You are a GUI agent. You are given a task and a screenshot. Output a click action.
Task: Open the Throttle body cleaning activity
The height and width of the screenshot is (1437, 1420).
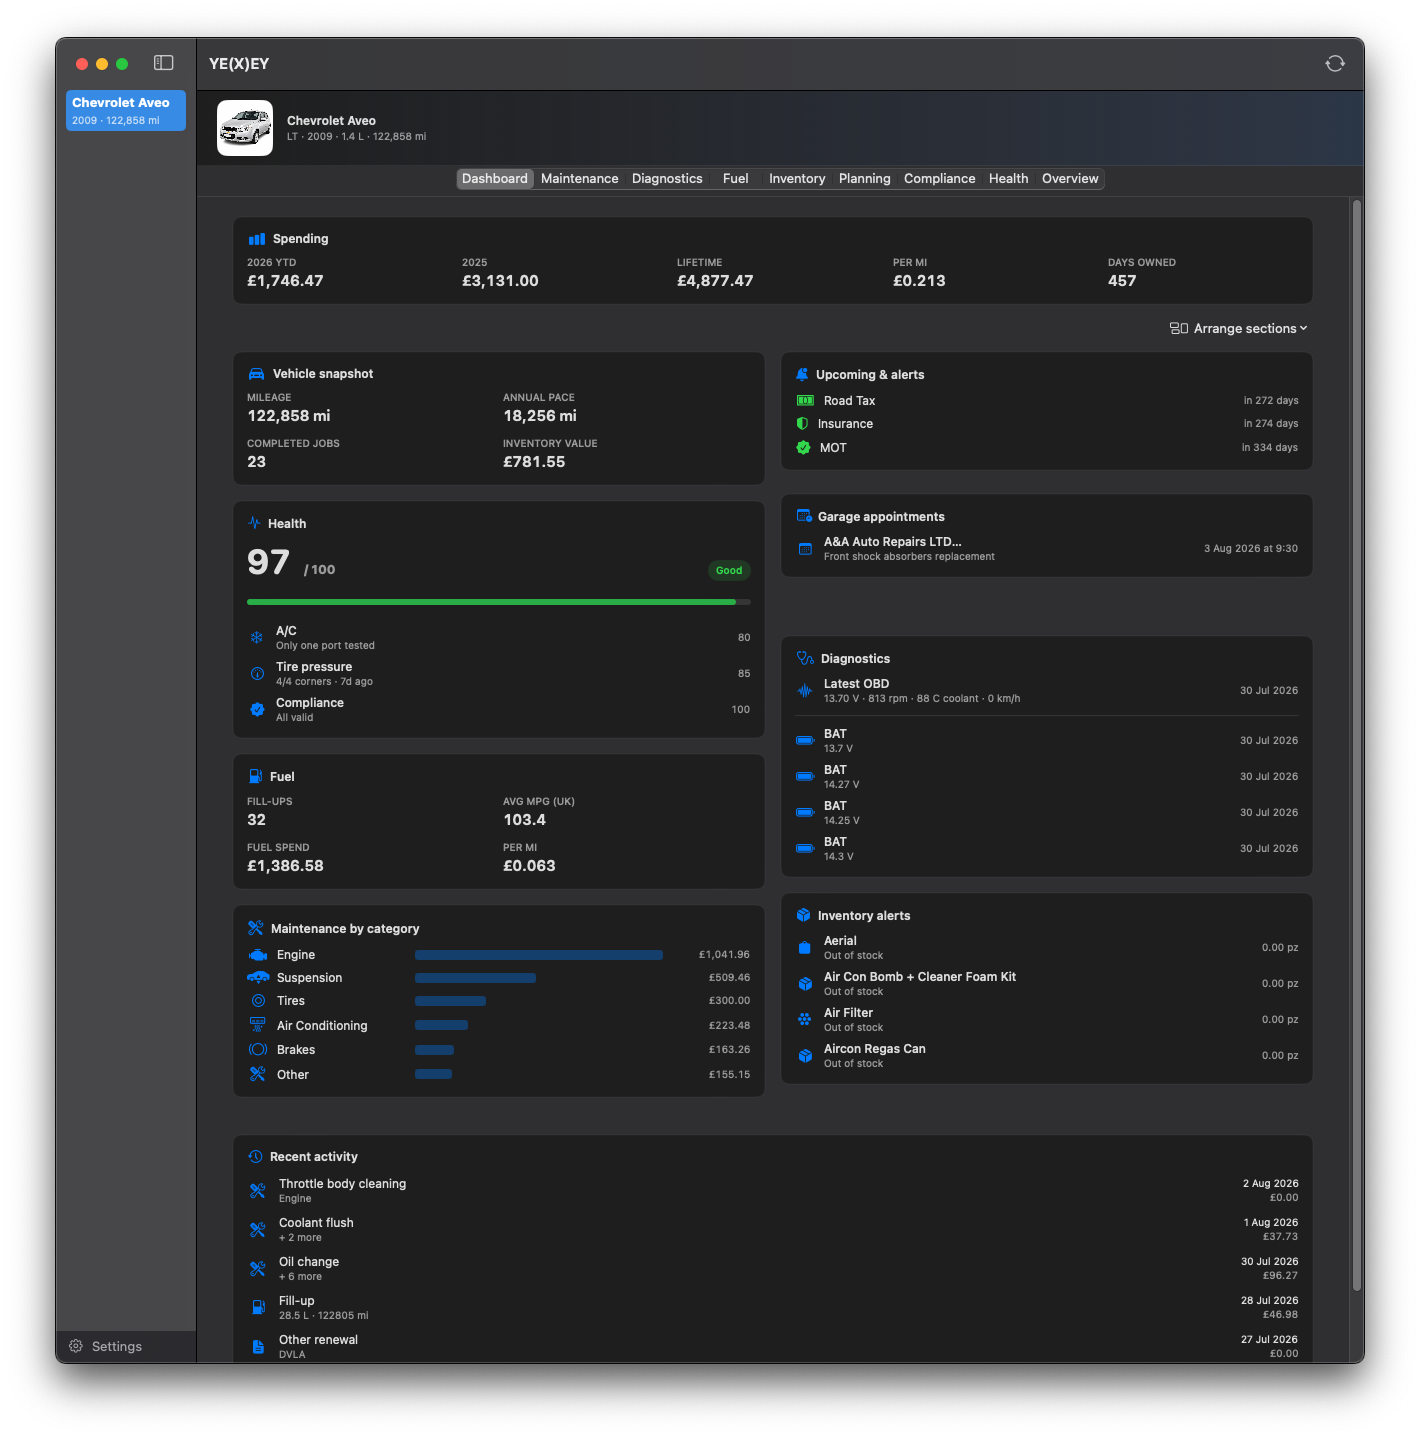click(773, 1190)
